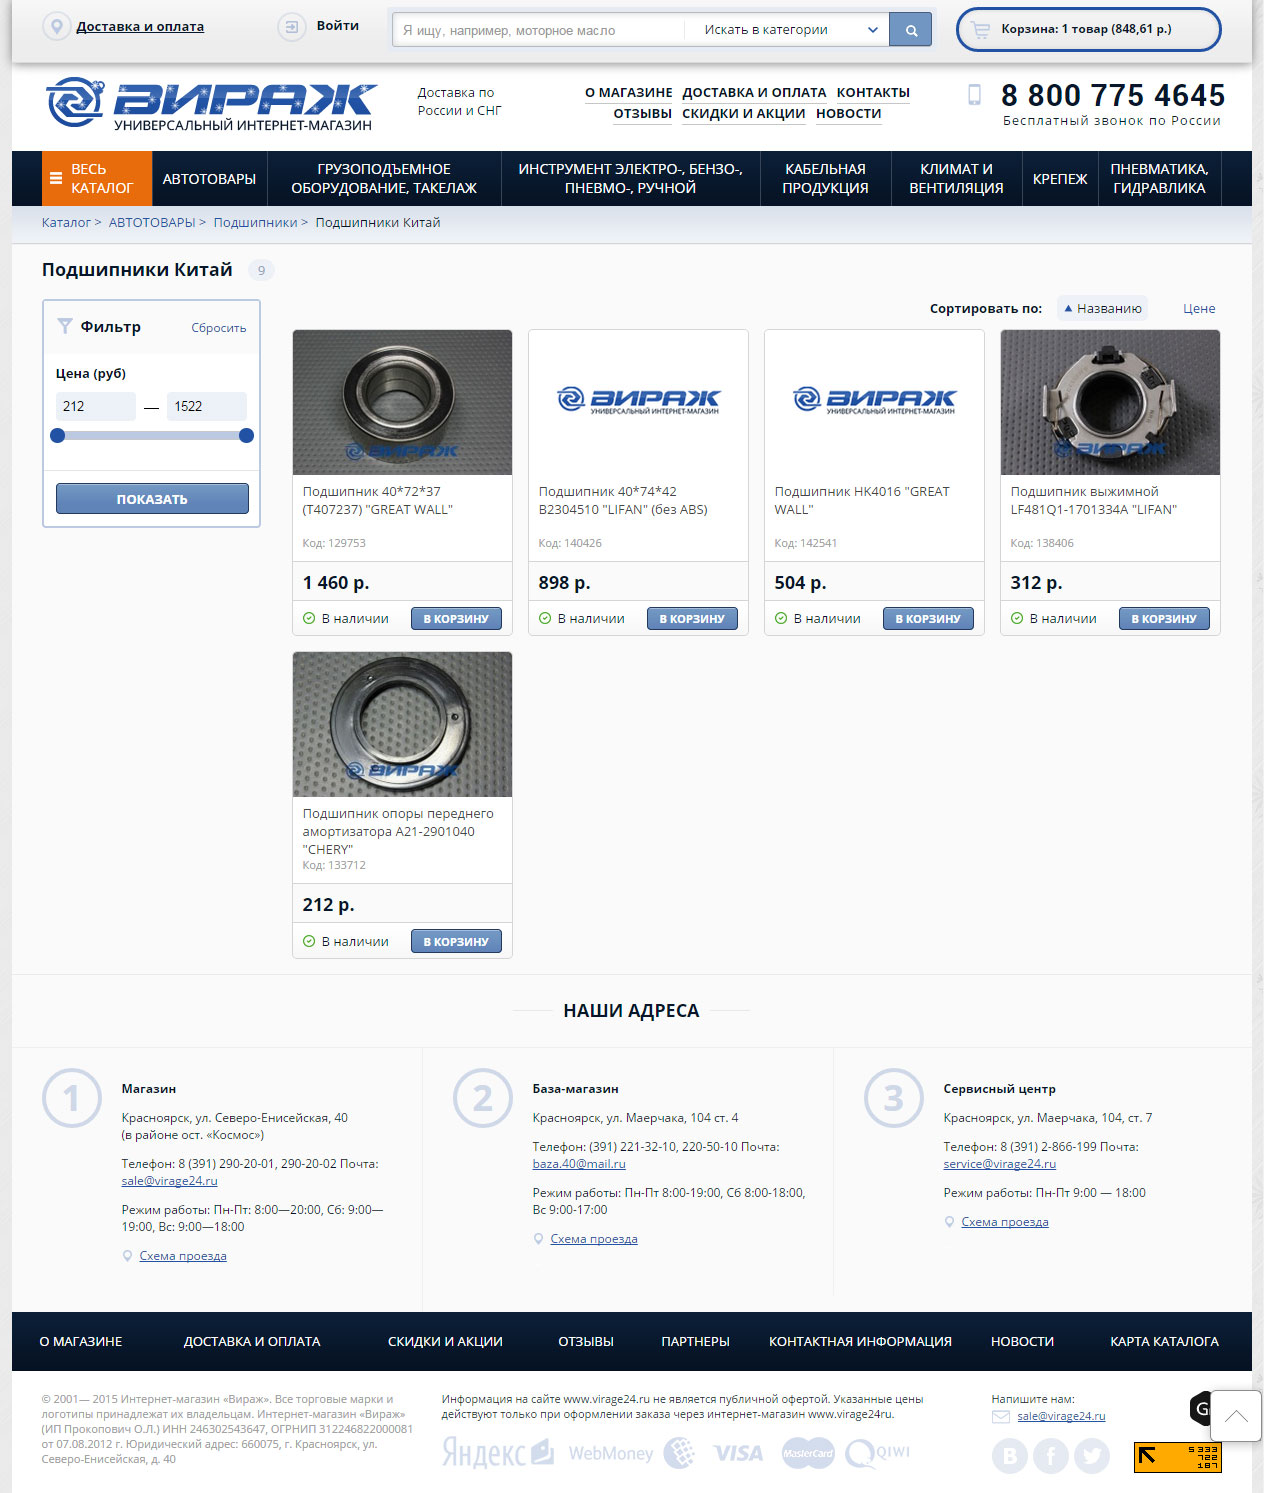This screenshot has height=1493, width=1264.
Task: Click the Войти login link
Action: [337, 26]
